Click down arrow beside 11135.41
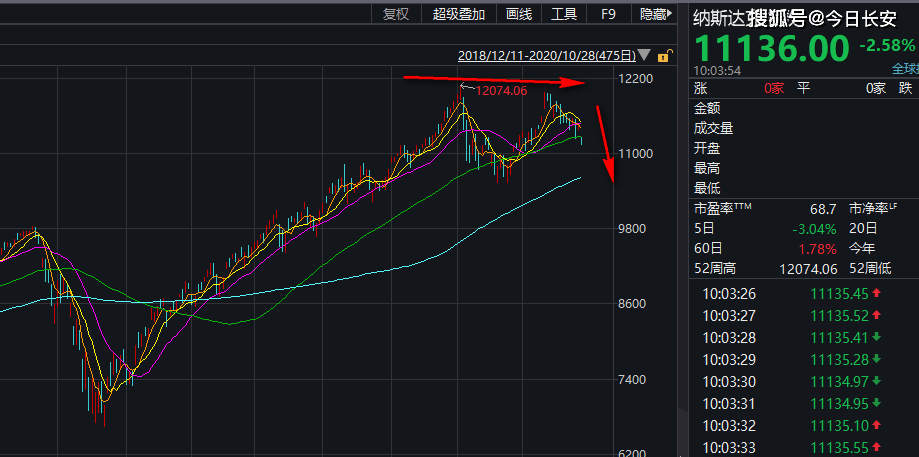The width and height of the screenshot is (919, 457). tap(877, 337)
